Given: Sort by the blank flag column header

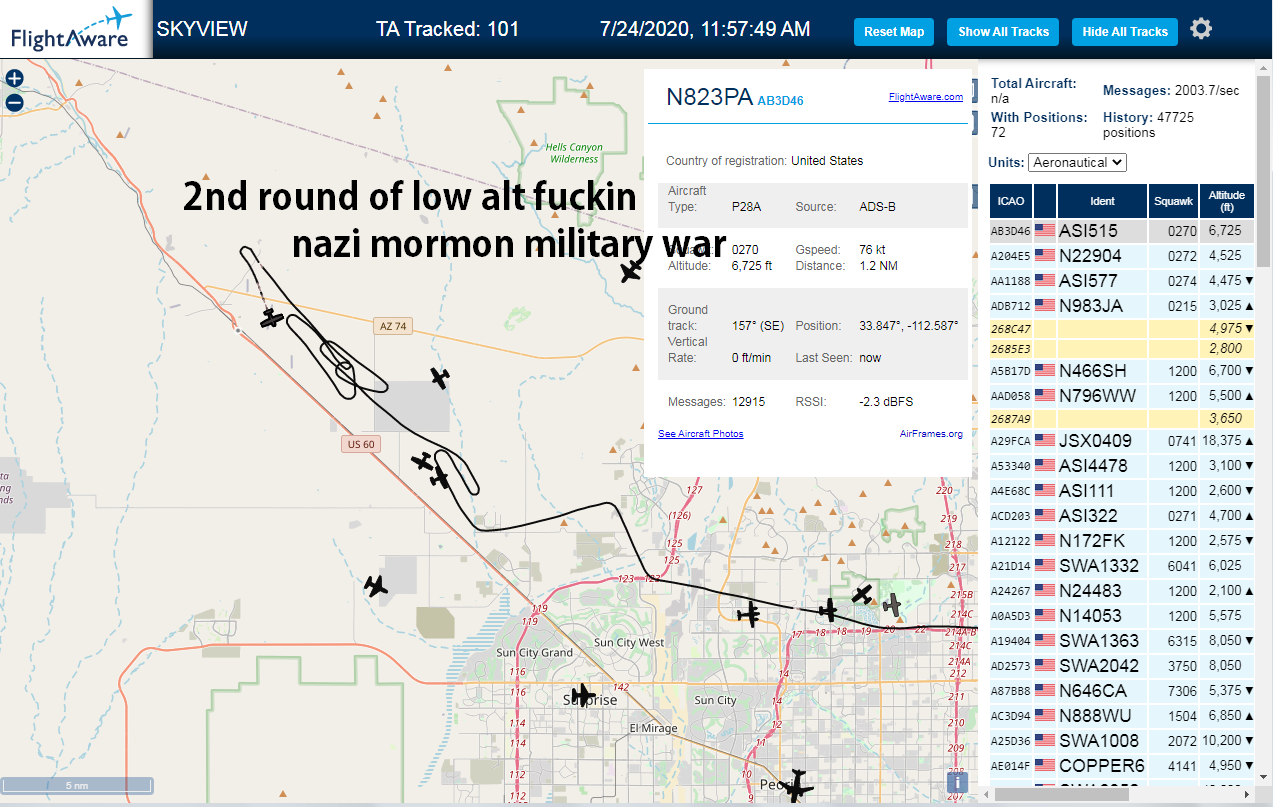Looking at the screenshot, I should tap(1045, 201).
